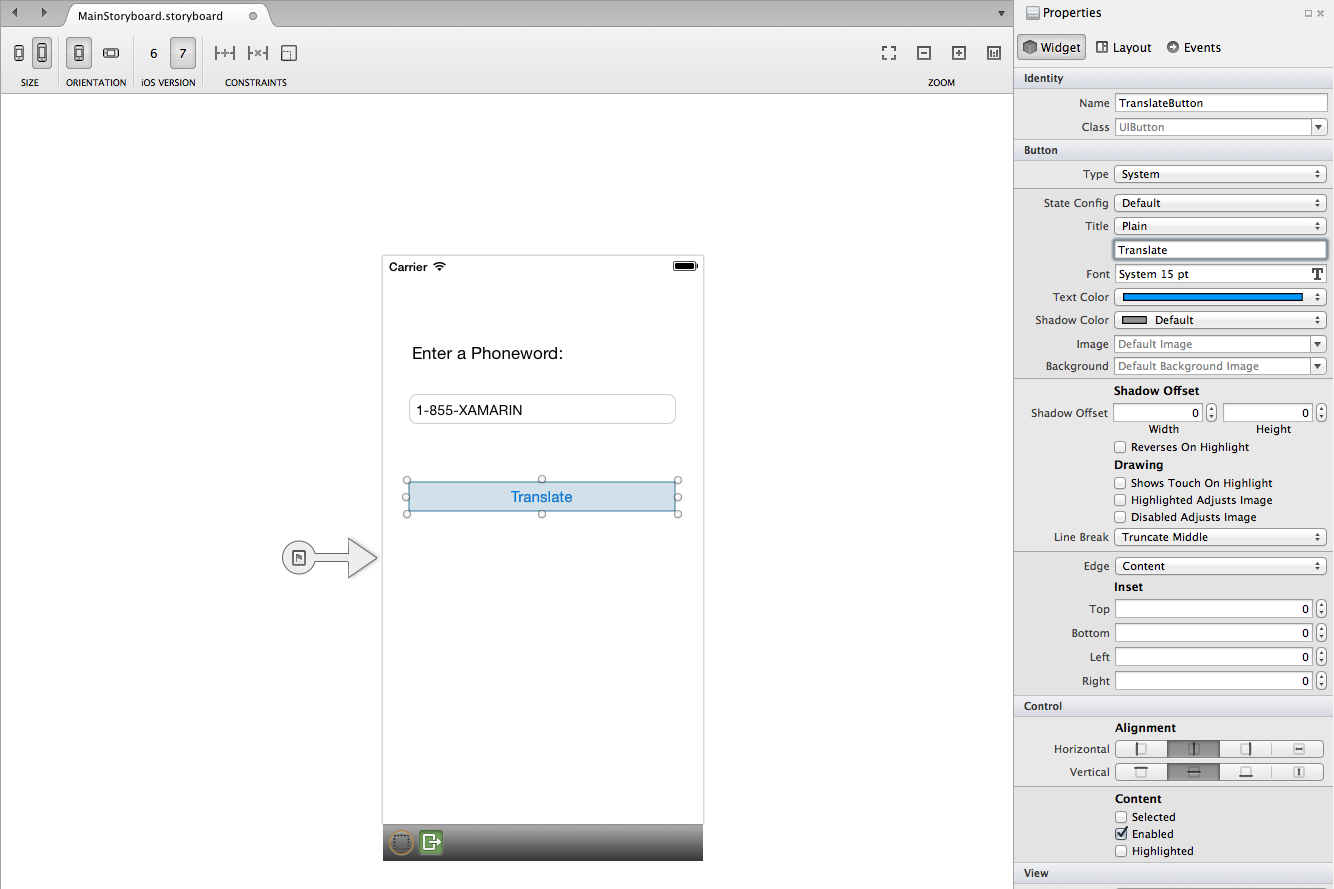Open the Events tab
Image resolution: width=1334 pixels, height=889 pixels.
[x=1193, y=47]
